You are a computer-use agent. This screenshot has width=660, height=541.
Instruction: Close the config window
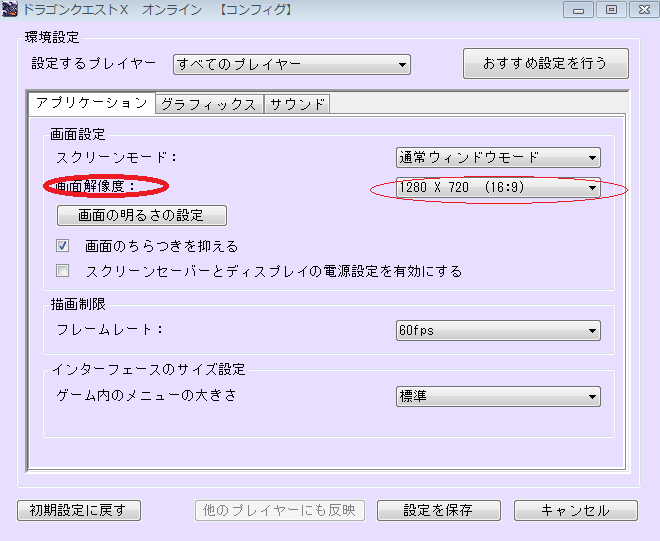tap(644, 10)
